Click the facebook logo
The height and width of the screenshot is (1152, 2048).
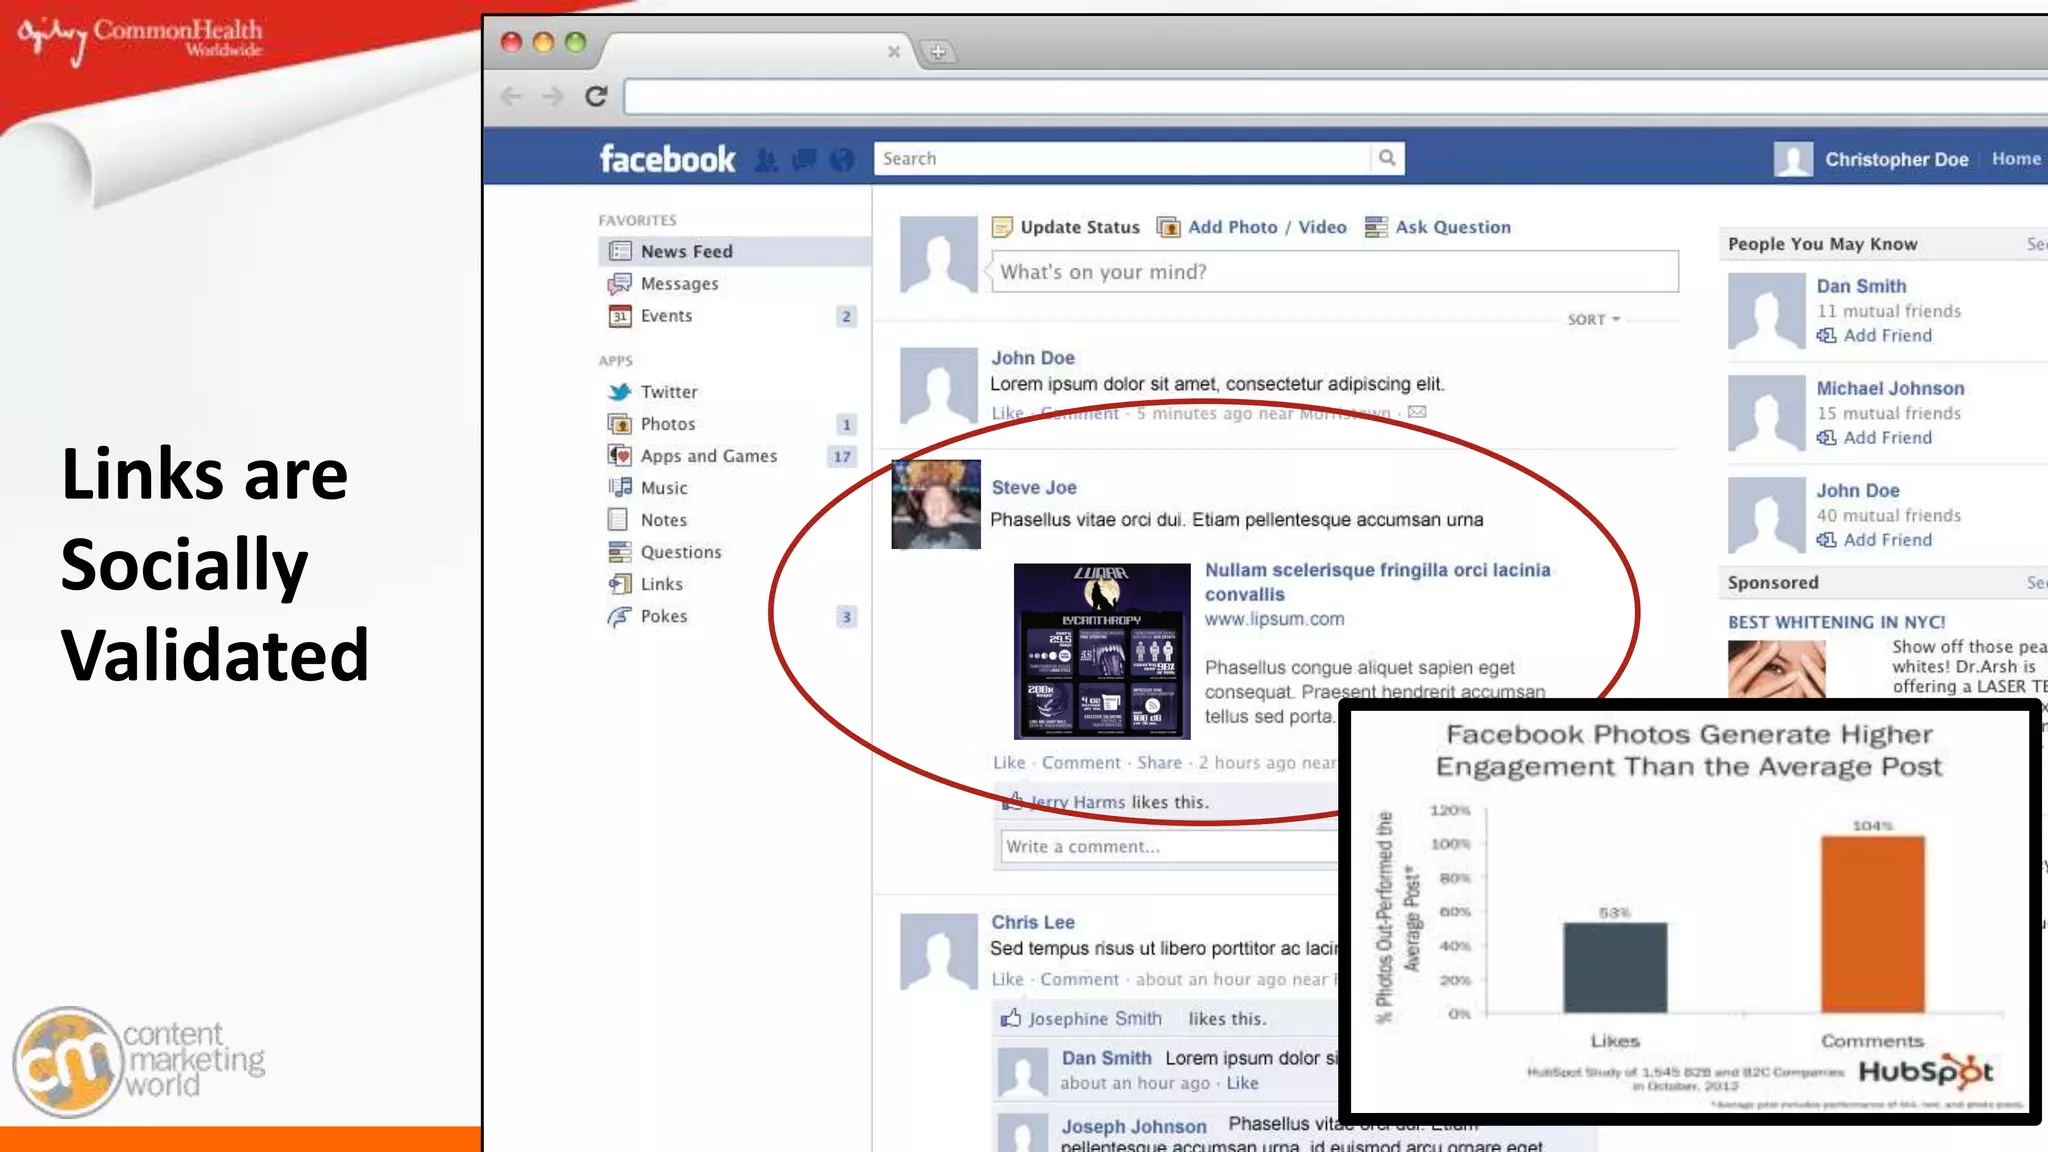tap(667, 159)
